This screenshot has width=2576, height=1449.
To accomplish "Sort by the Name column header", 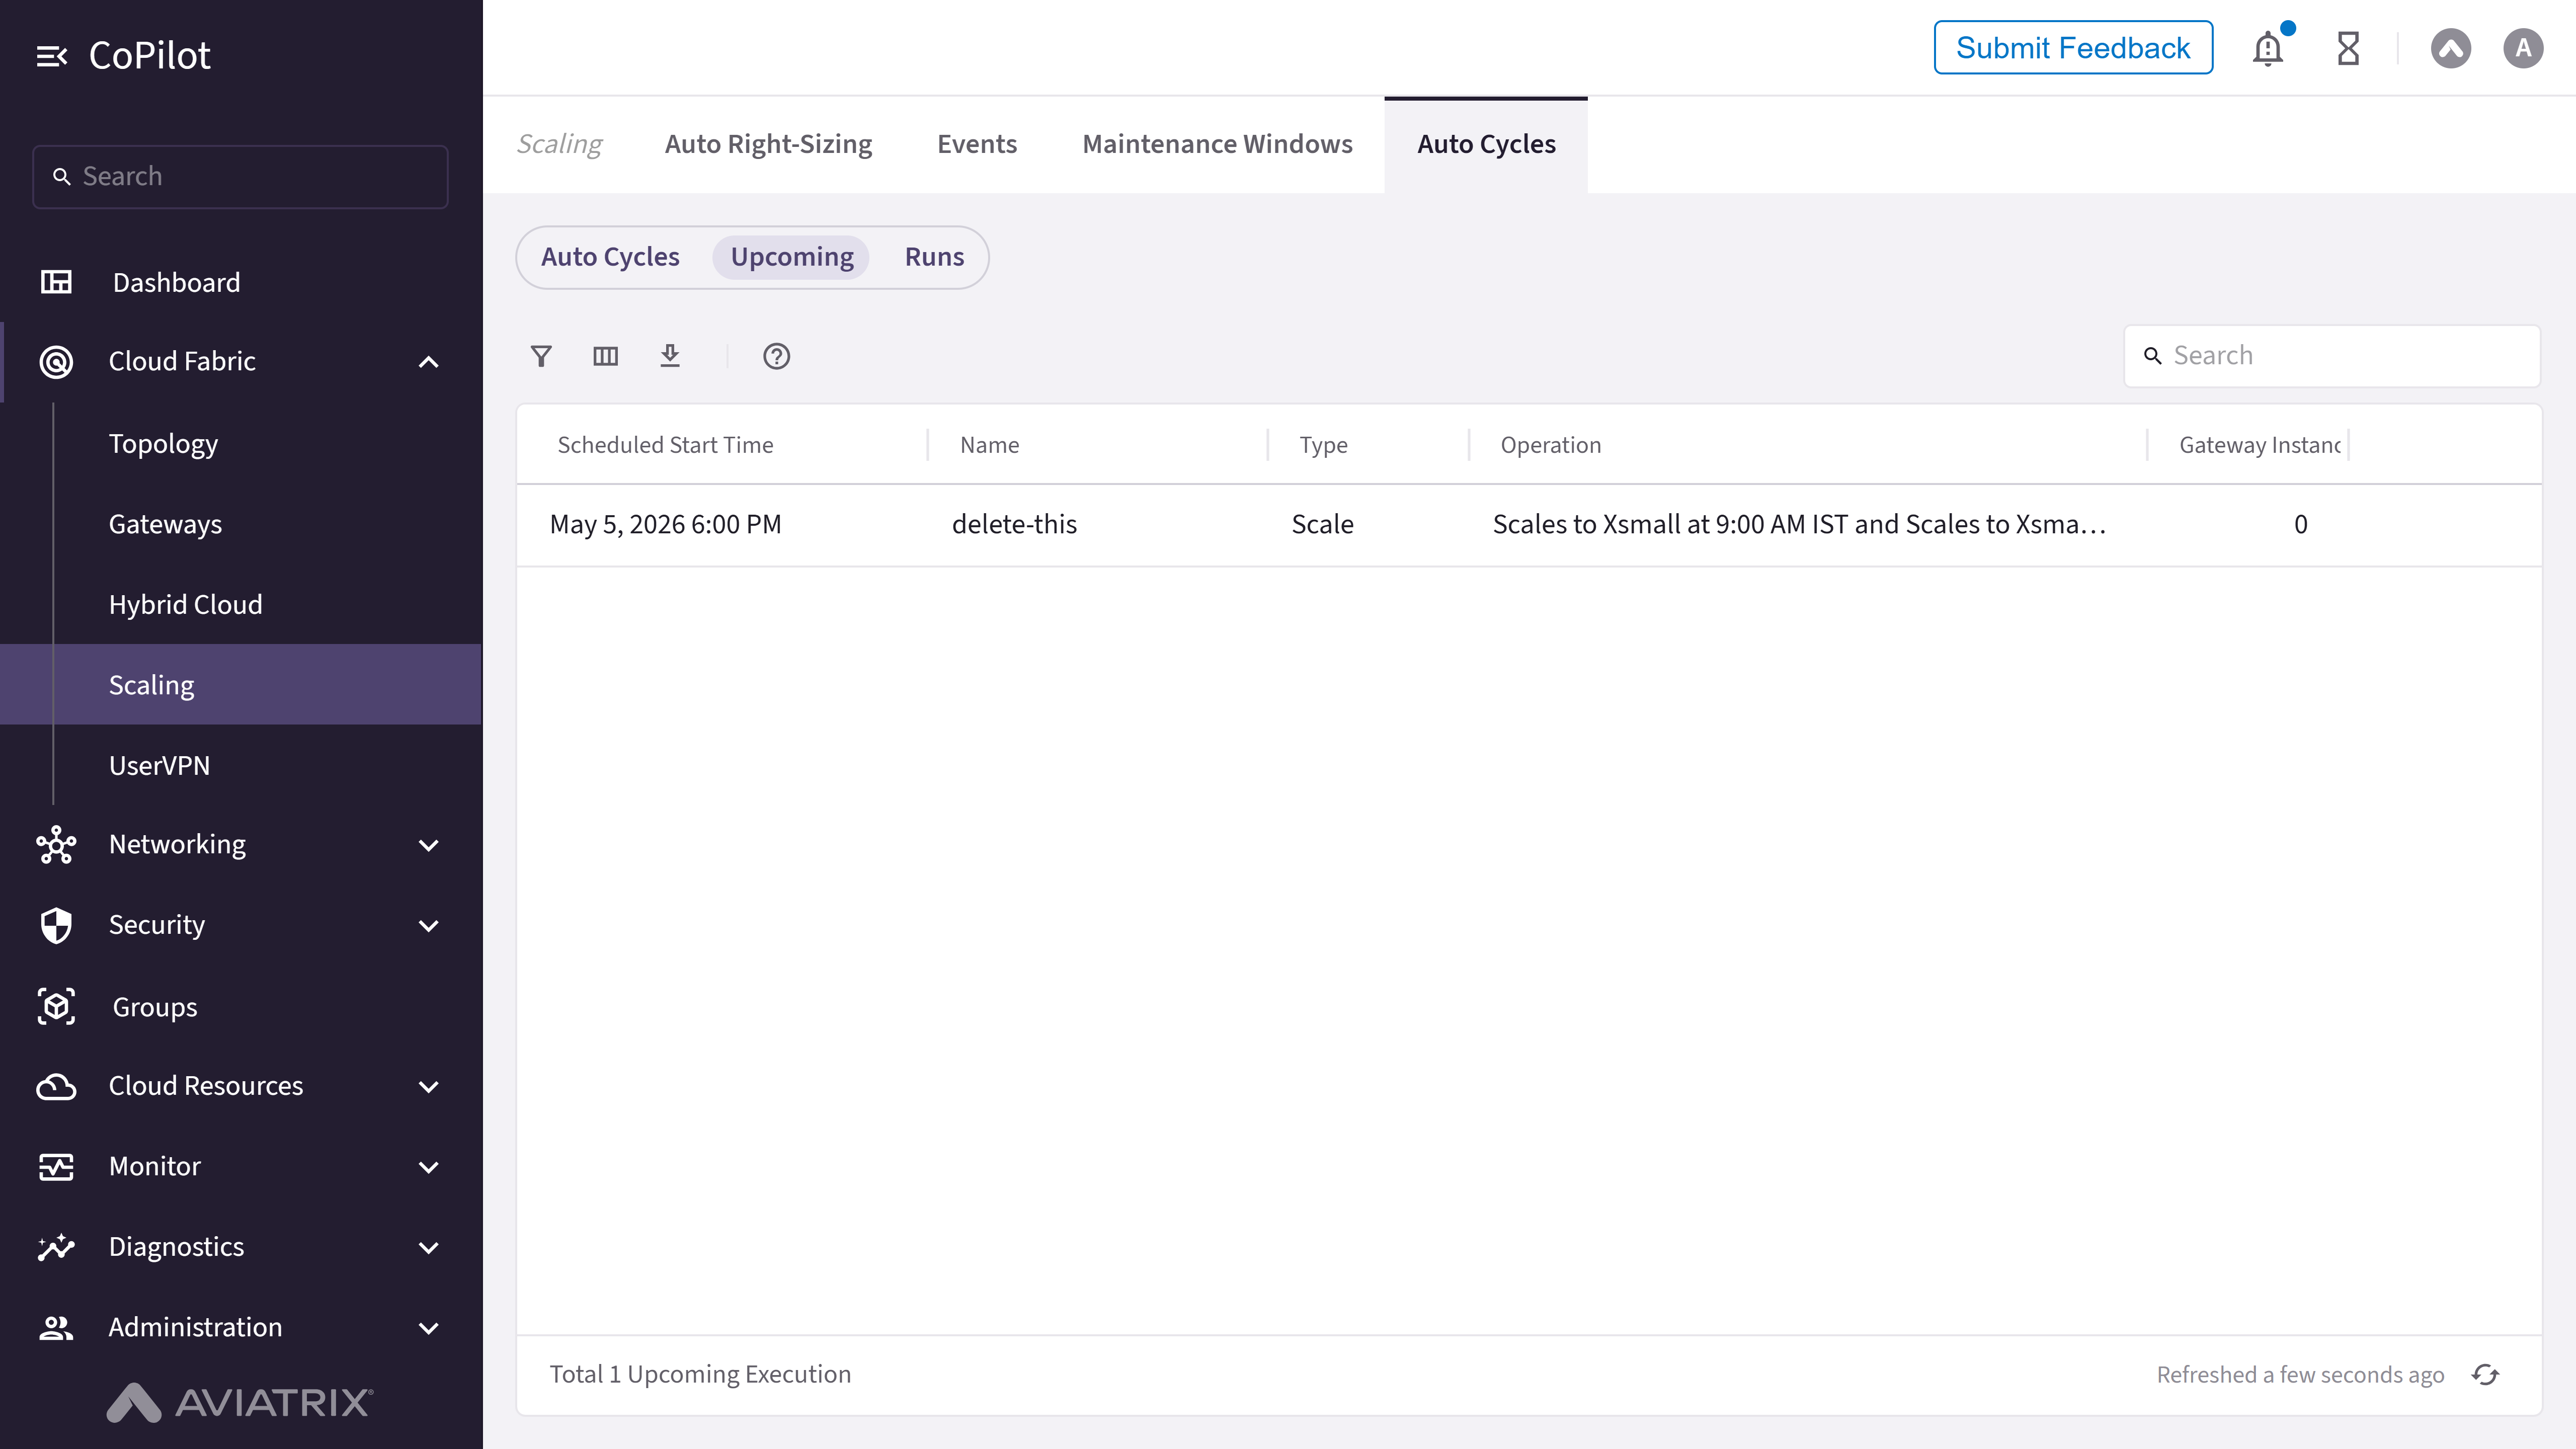I will (989, 445).
